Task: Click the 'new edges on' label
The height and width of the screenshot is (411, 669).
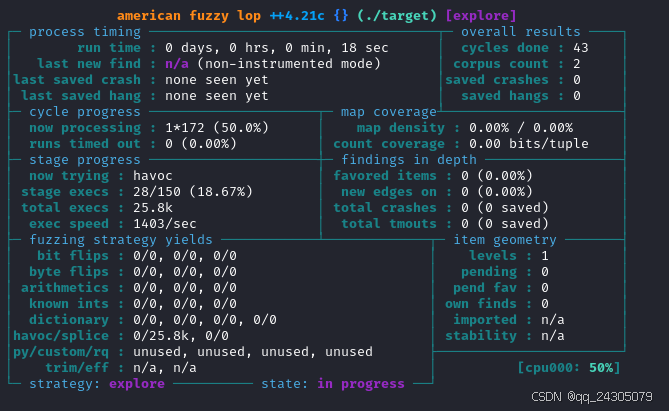Action: point(389,192)
